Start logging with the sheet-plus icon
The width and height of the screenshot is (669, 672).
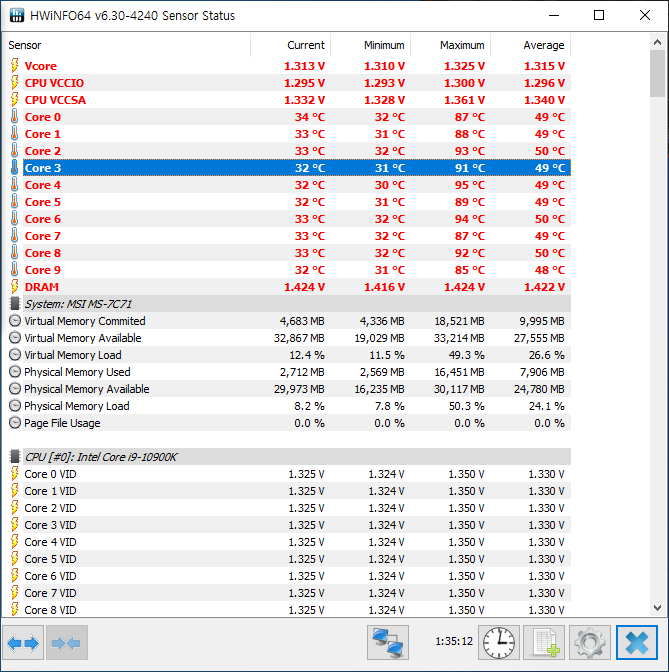pyautogui.click(x=544, y=642)
